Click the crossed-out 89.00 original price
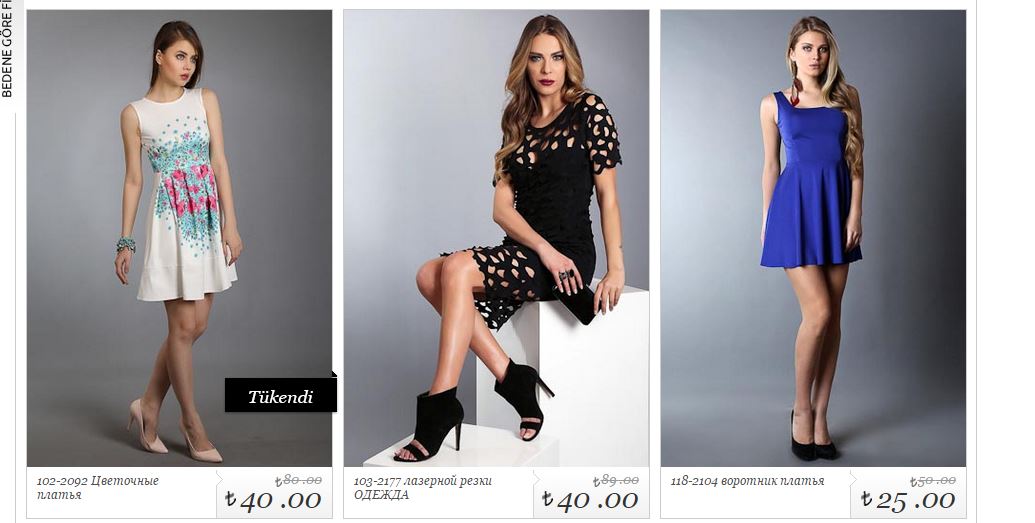 pyautogui.click(x=615, y=481)
